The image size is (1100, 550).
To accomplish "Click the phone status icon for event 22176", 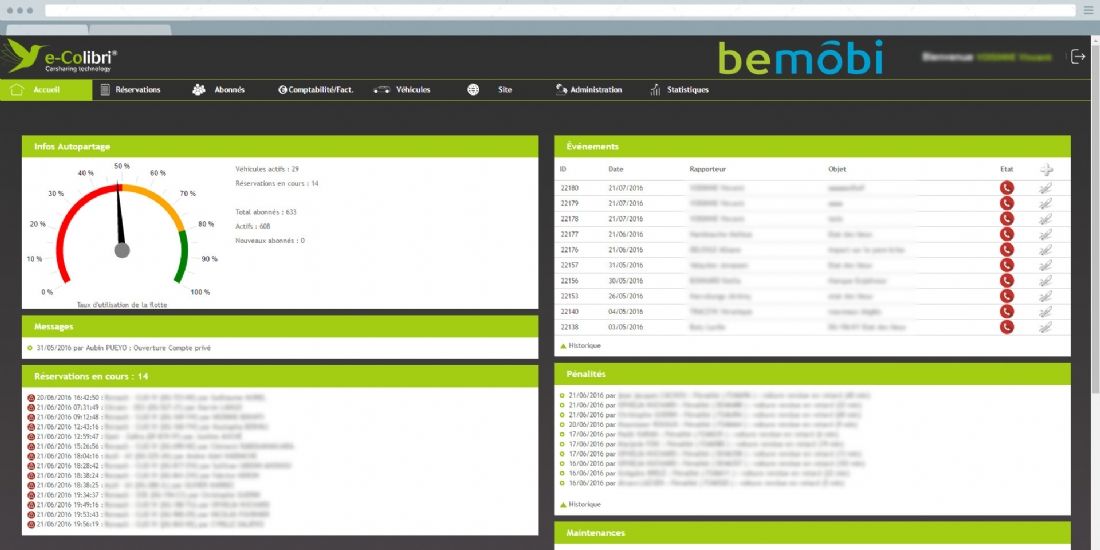I will (1007, 250).
